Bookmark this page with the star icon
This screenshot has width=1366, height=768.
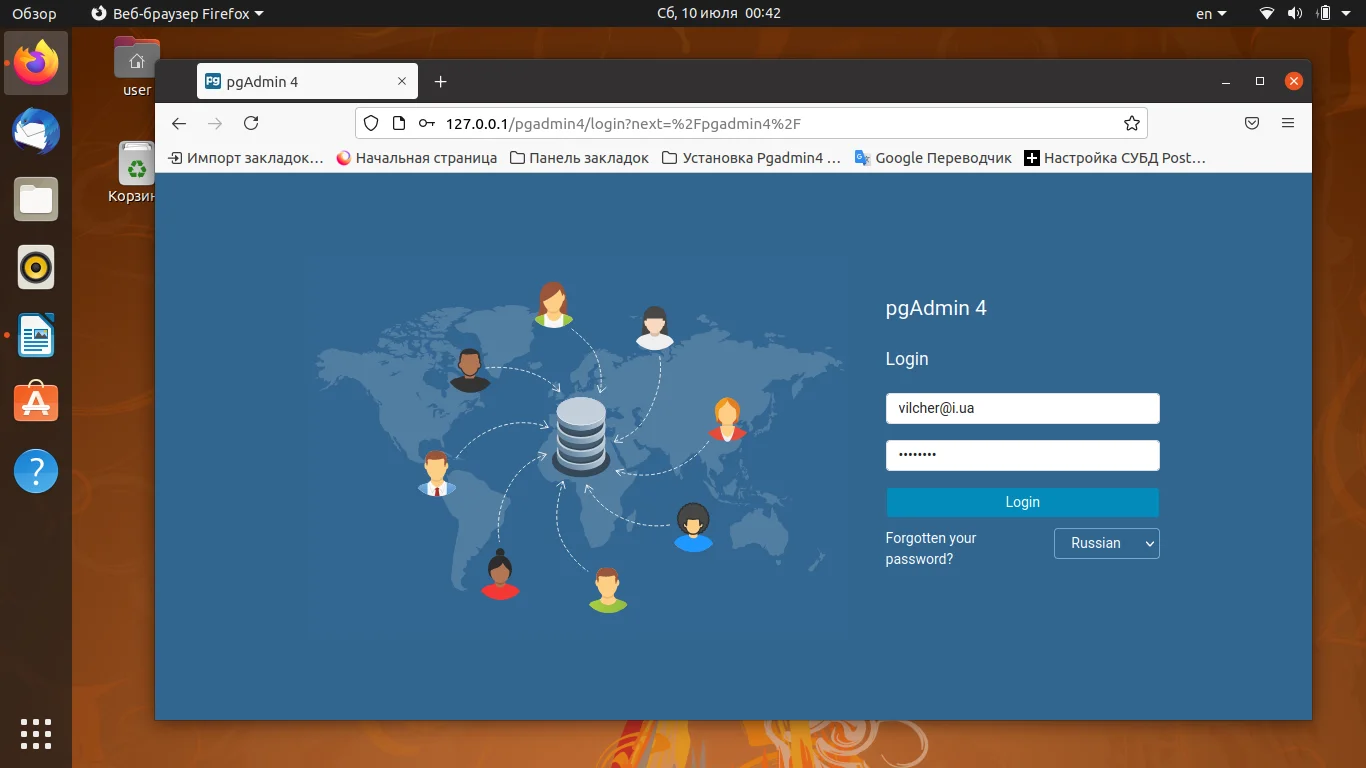(x=1131, y=123)
